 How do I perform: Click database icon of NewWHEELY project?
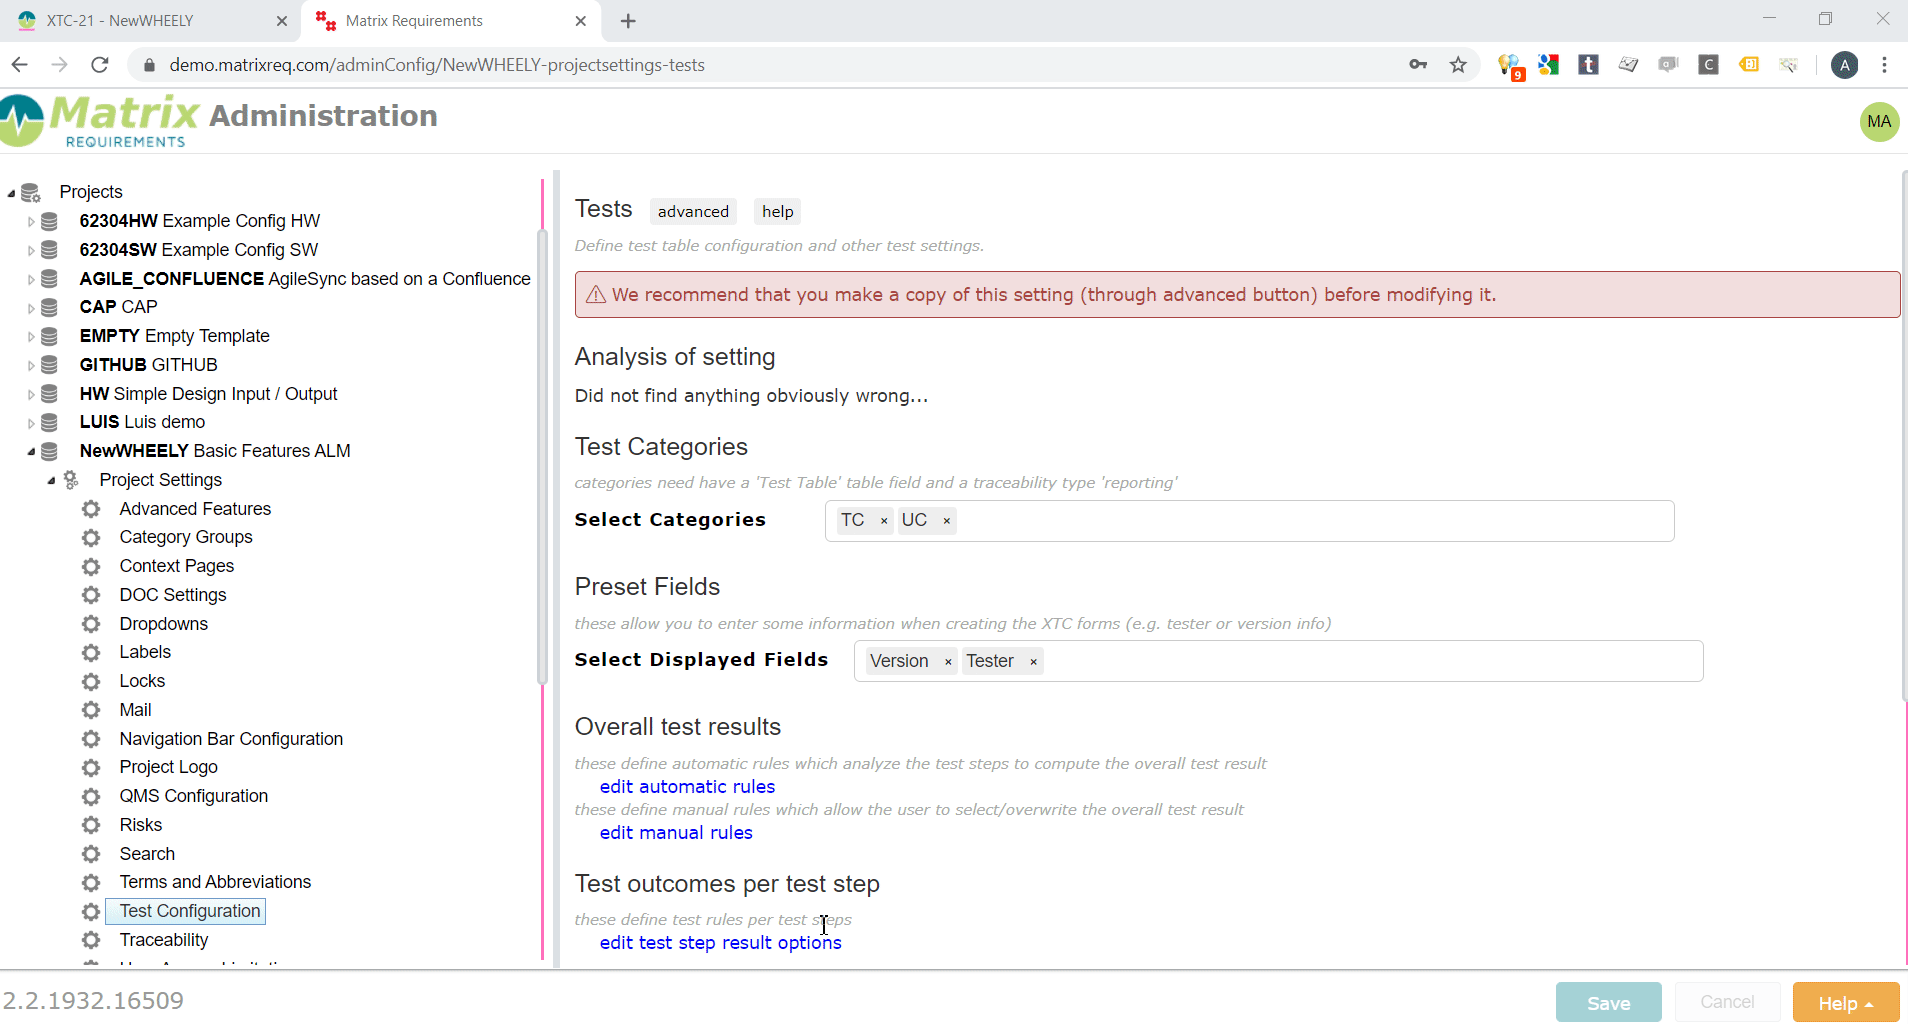(49, 451)
